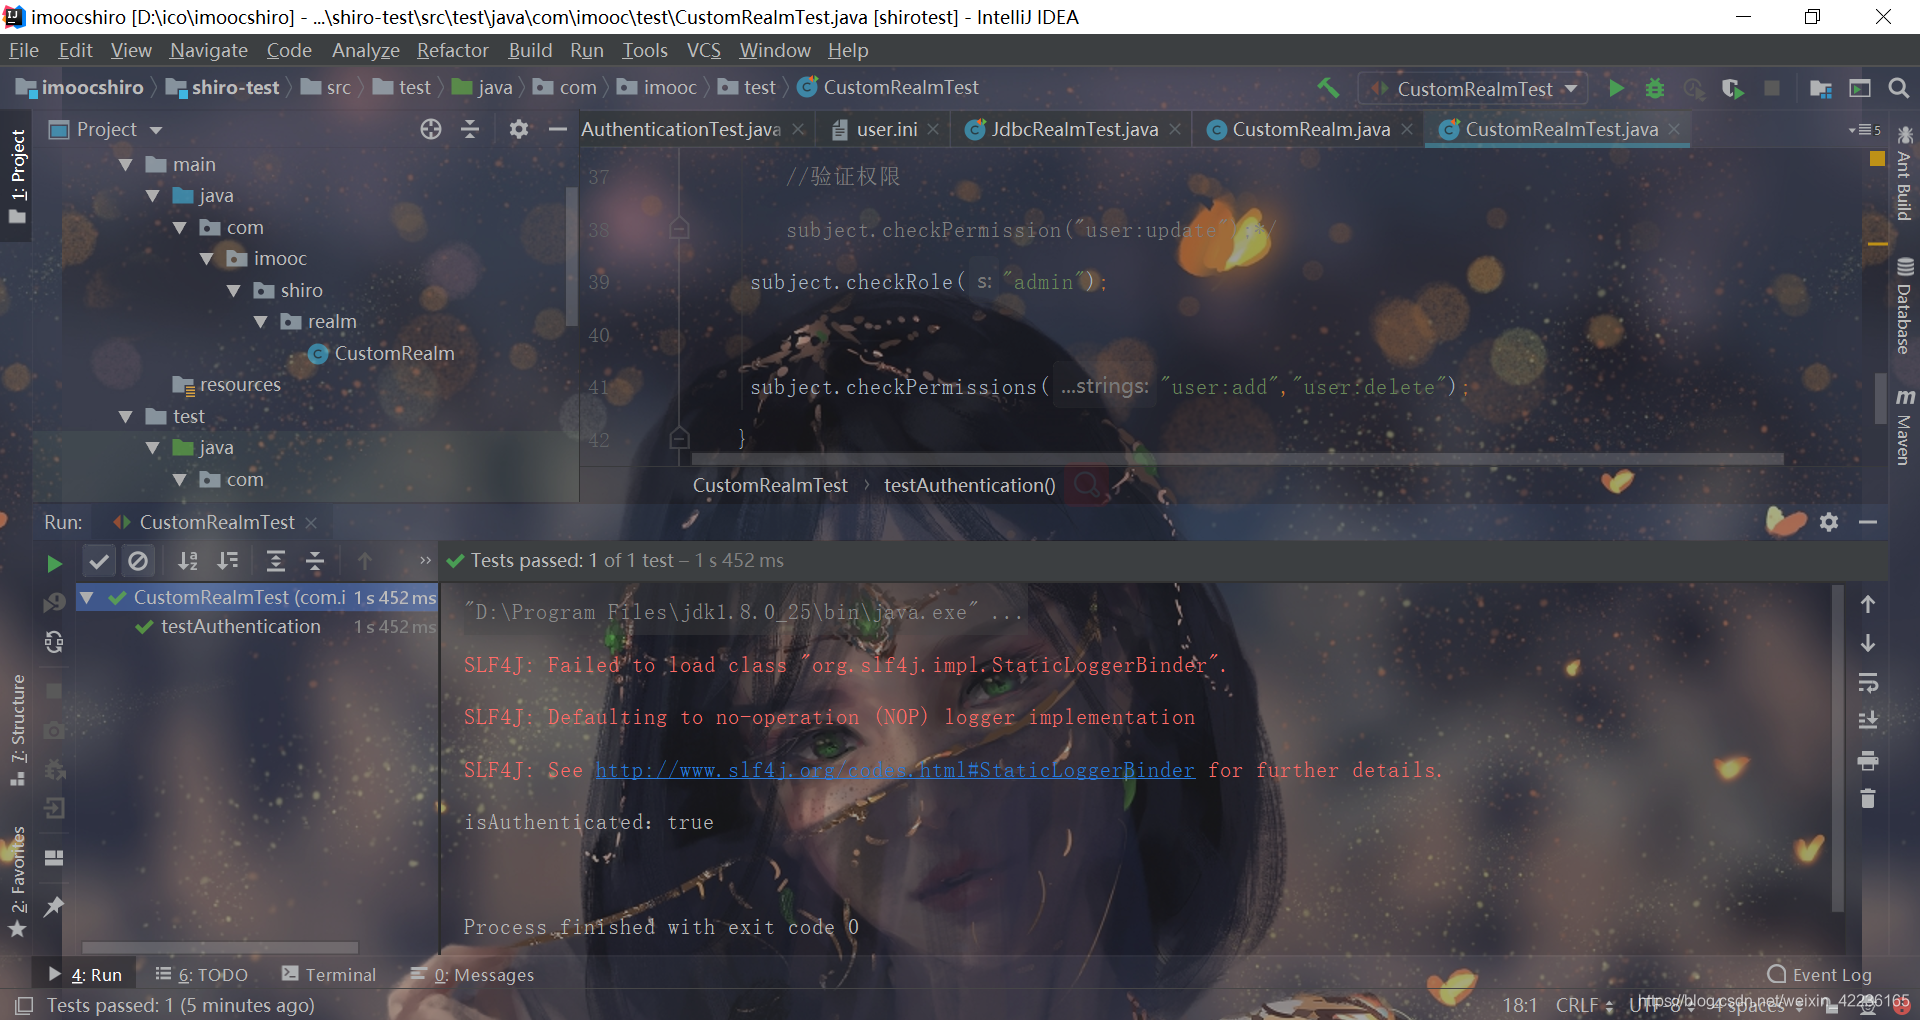
Task: Collapse all in Project panel
Action: pos(470,129)
